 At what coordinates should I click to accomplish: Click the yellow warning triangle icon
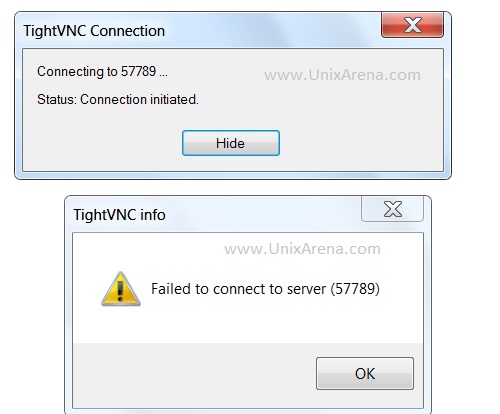(x=121, y=289)
